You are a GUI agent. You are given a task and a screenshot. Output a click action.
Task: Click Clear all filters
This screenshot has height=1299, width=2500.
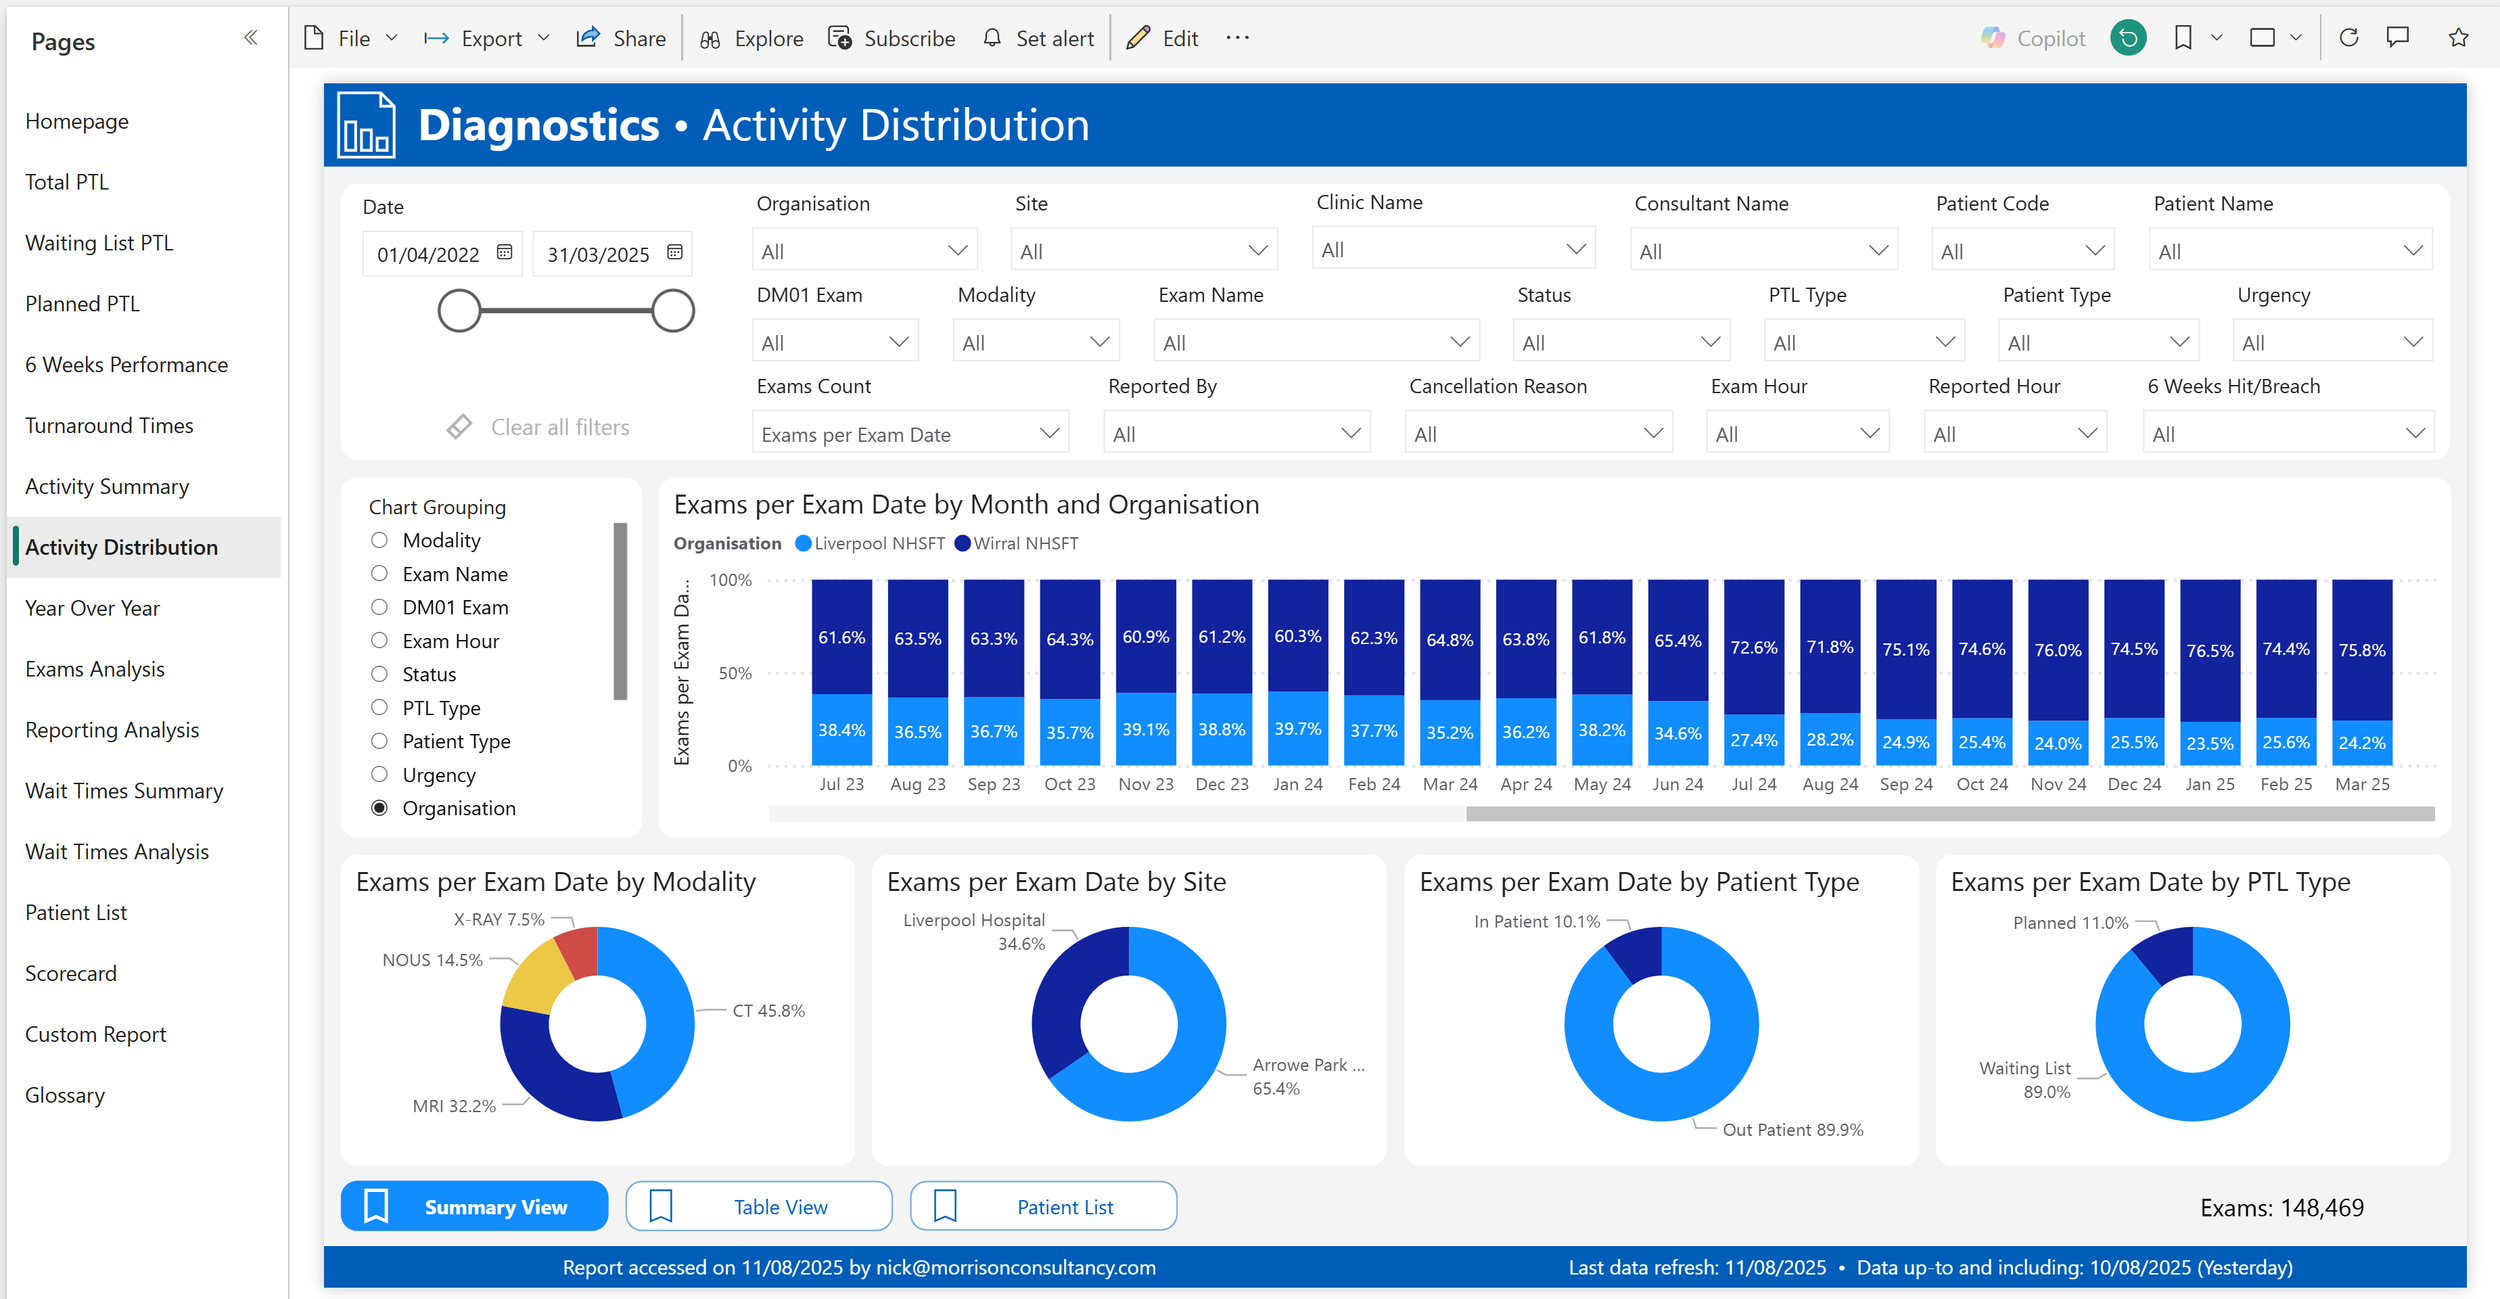(538, 427)
